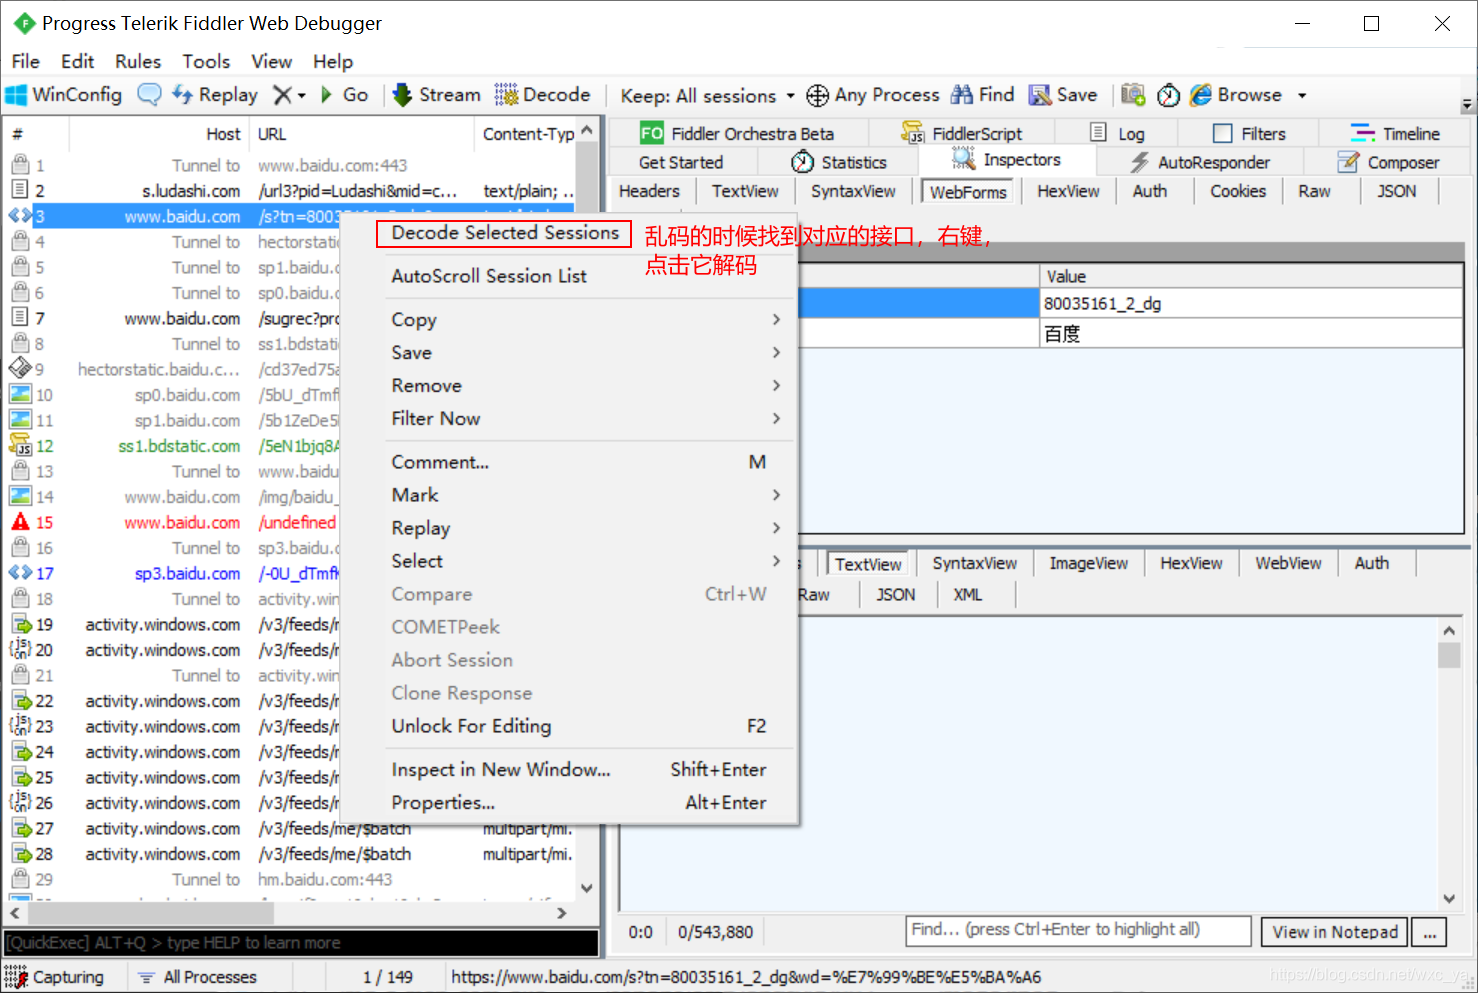
Task: Click the comment speech bubble icon
Action: point(149,95)
